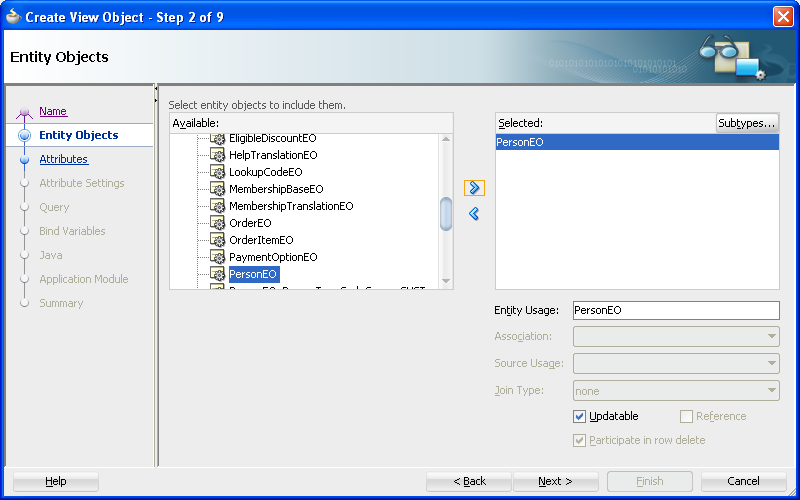Click the EligibleDiscountEO entity icon
This screenshot has height=500, width=800.
click(x=218, y=139)
